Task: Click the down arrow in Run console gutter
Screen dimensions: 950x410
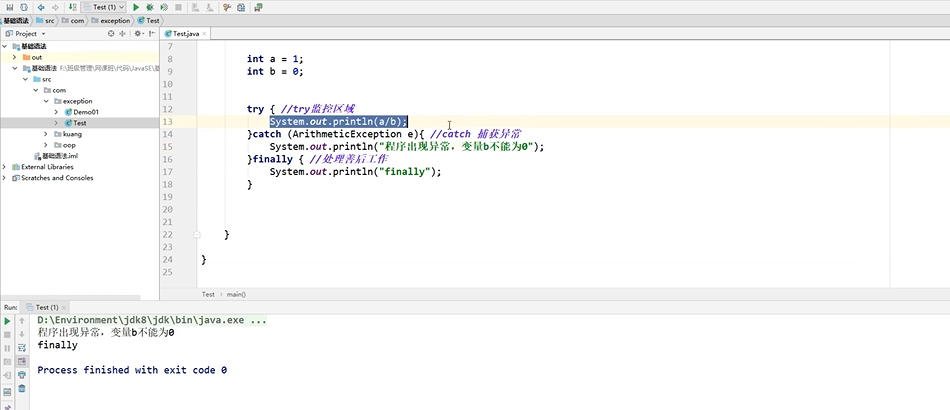Action: (22, 334)
